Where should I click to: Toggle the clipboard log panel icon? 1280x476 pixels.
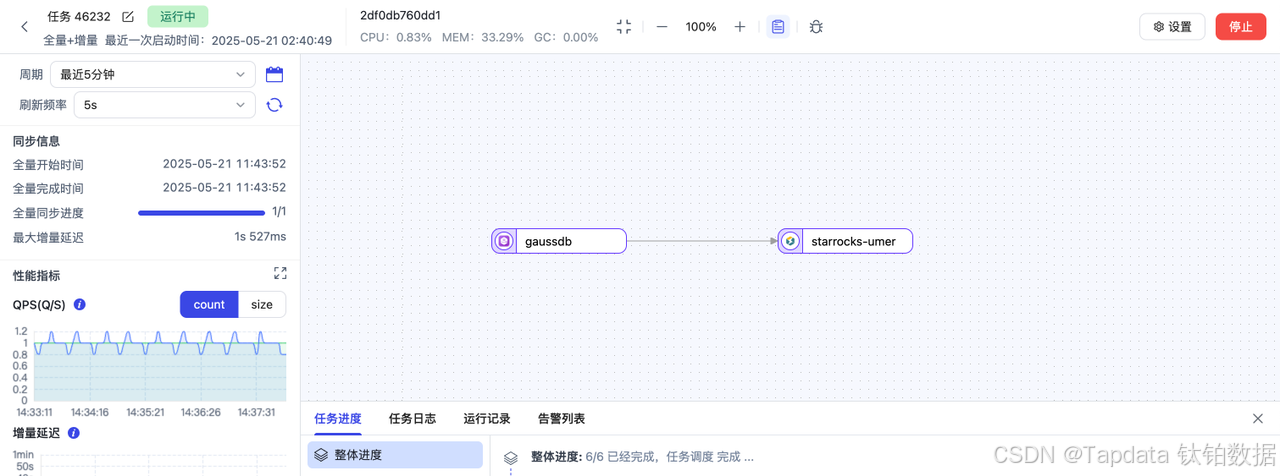778,27
